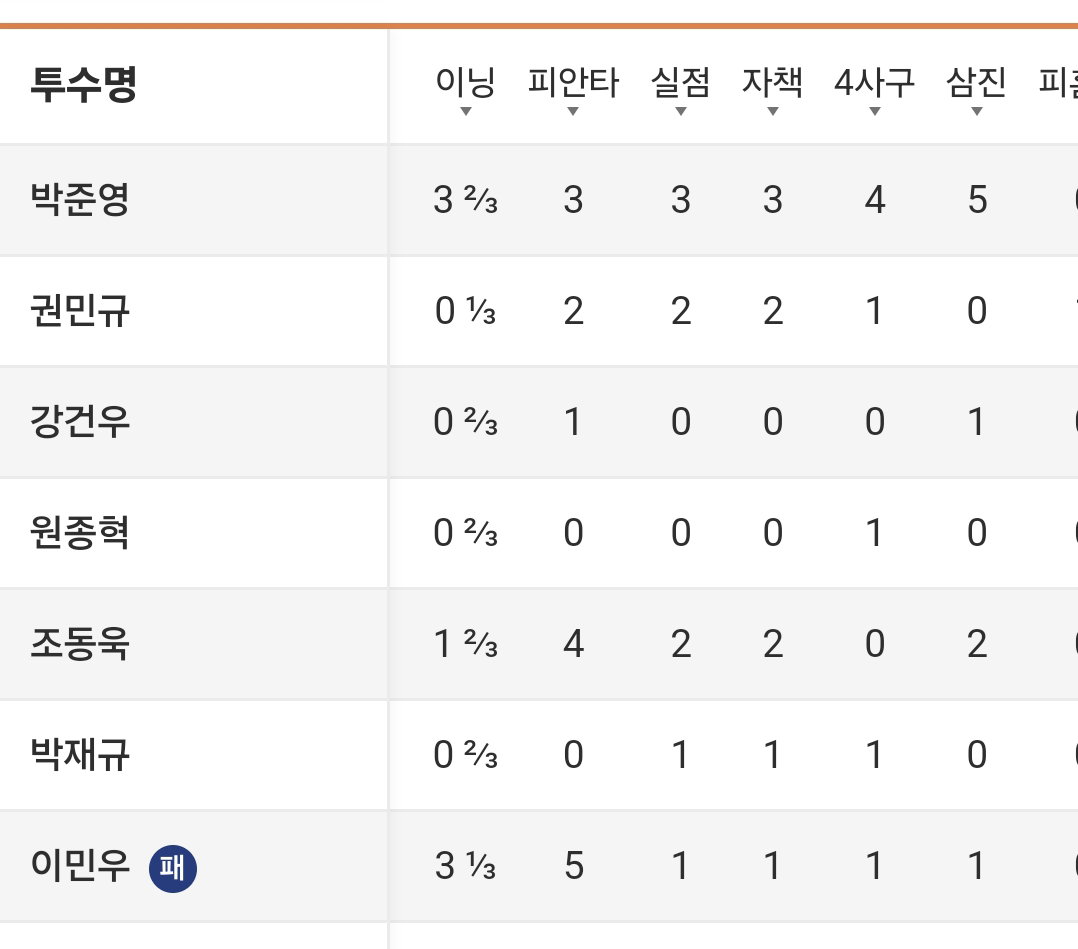Click the 패 badge next to 이민우
1078x949 pixels.
[x=173, y=868]
